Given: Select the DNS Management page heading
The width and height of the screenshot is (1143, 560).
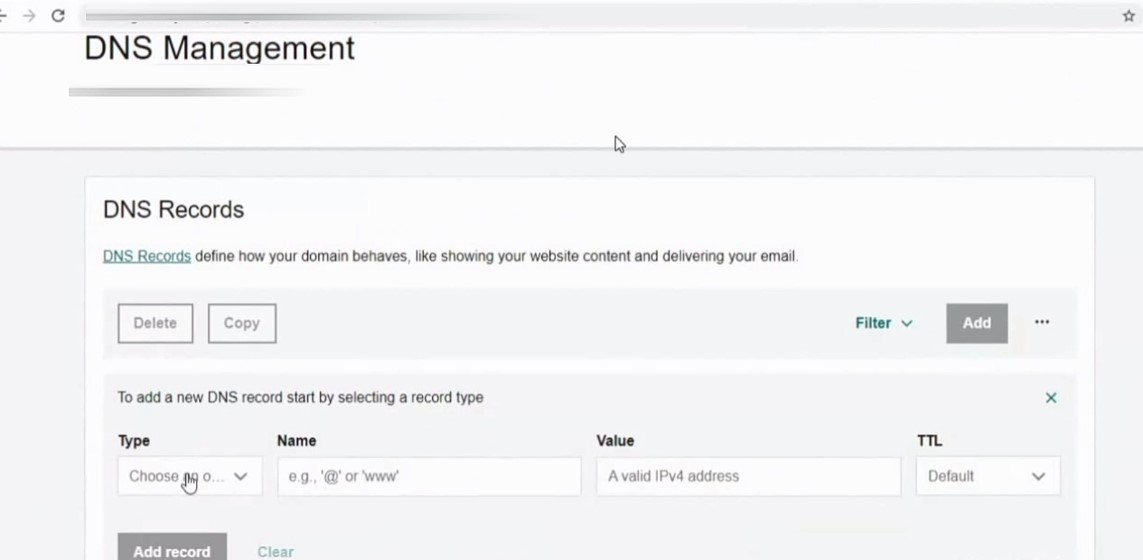Looking at the screenshot, I should [219, 48].
